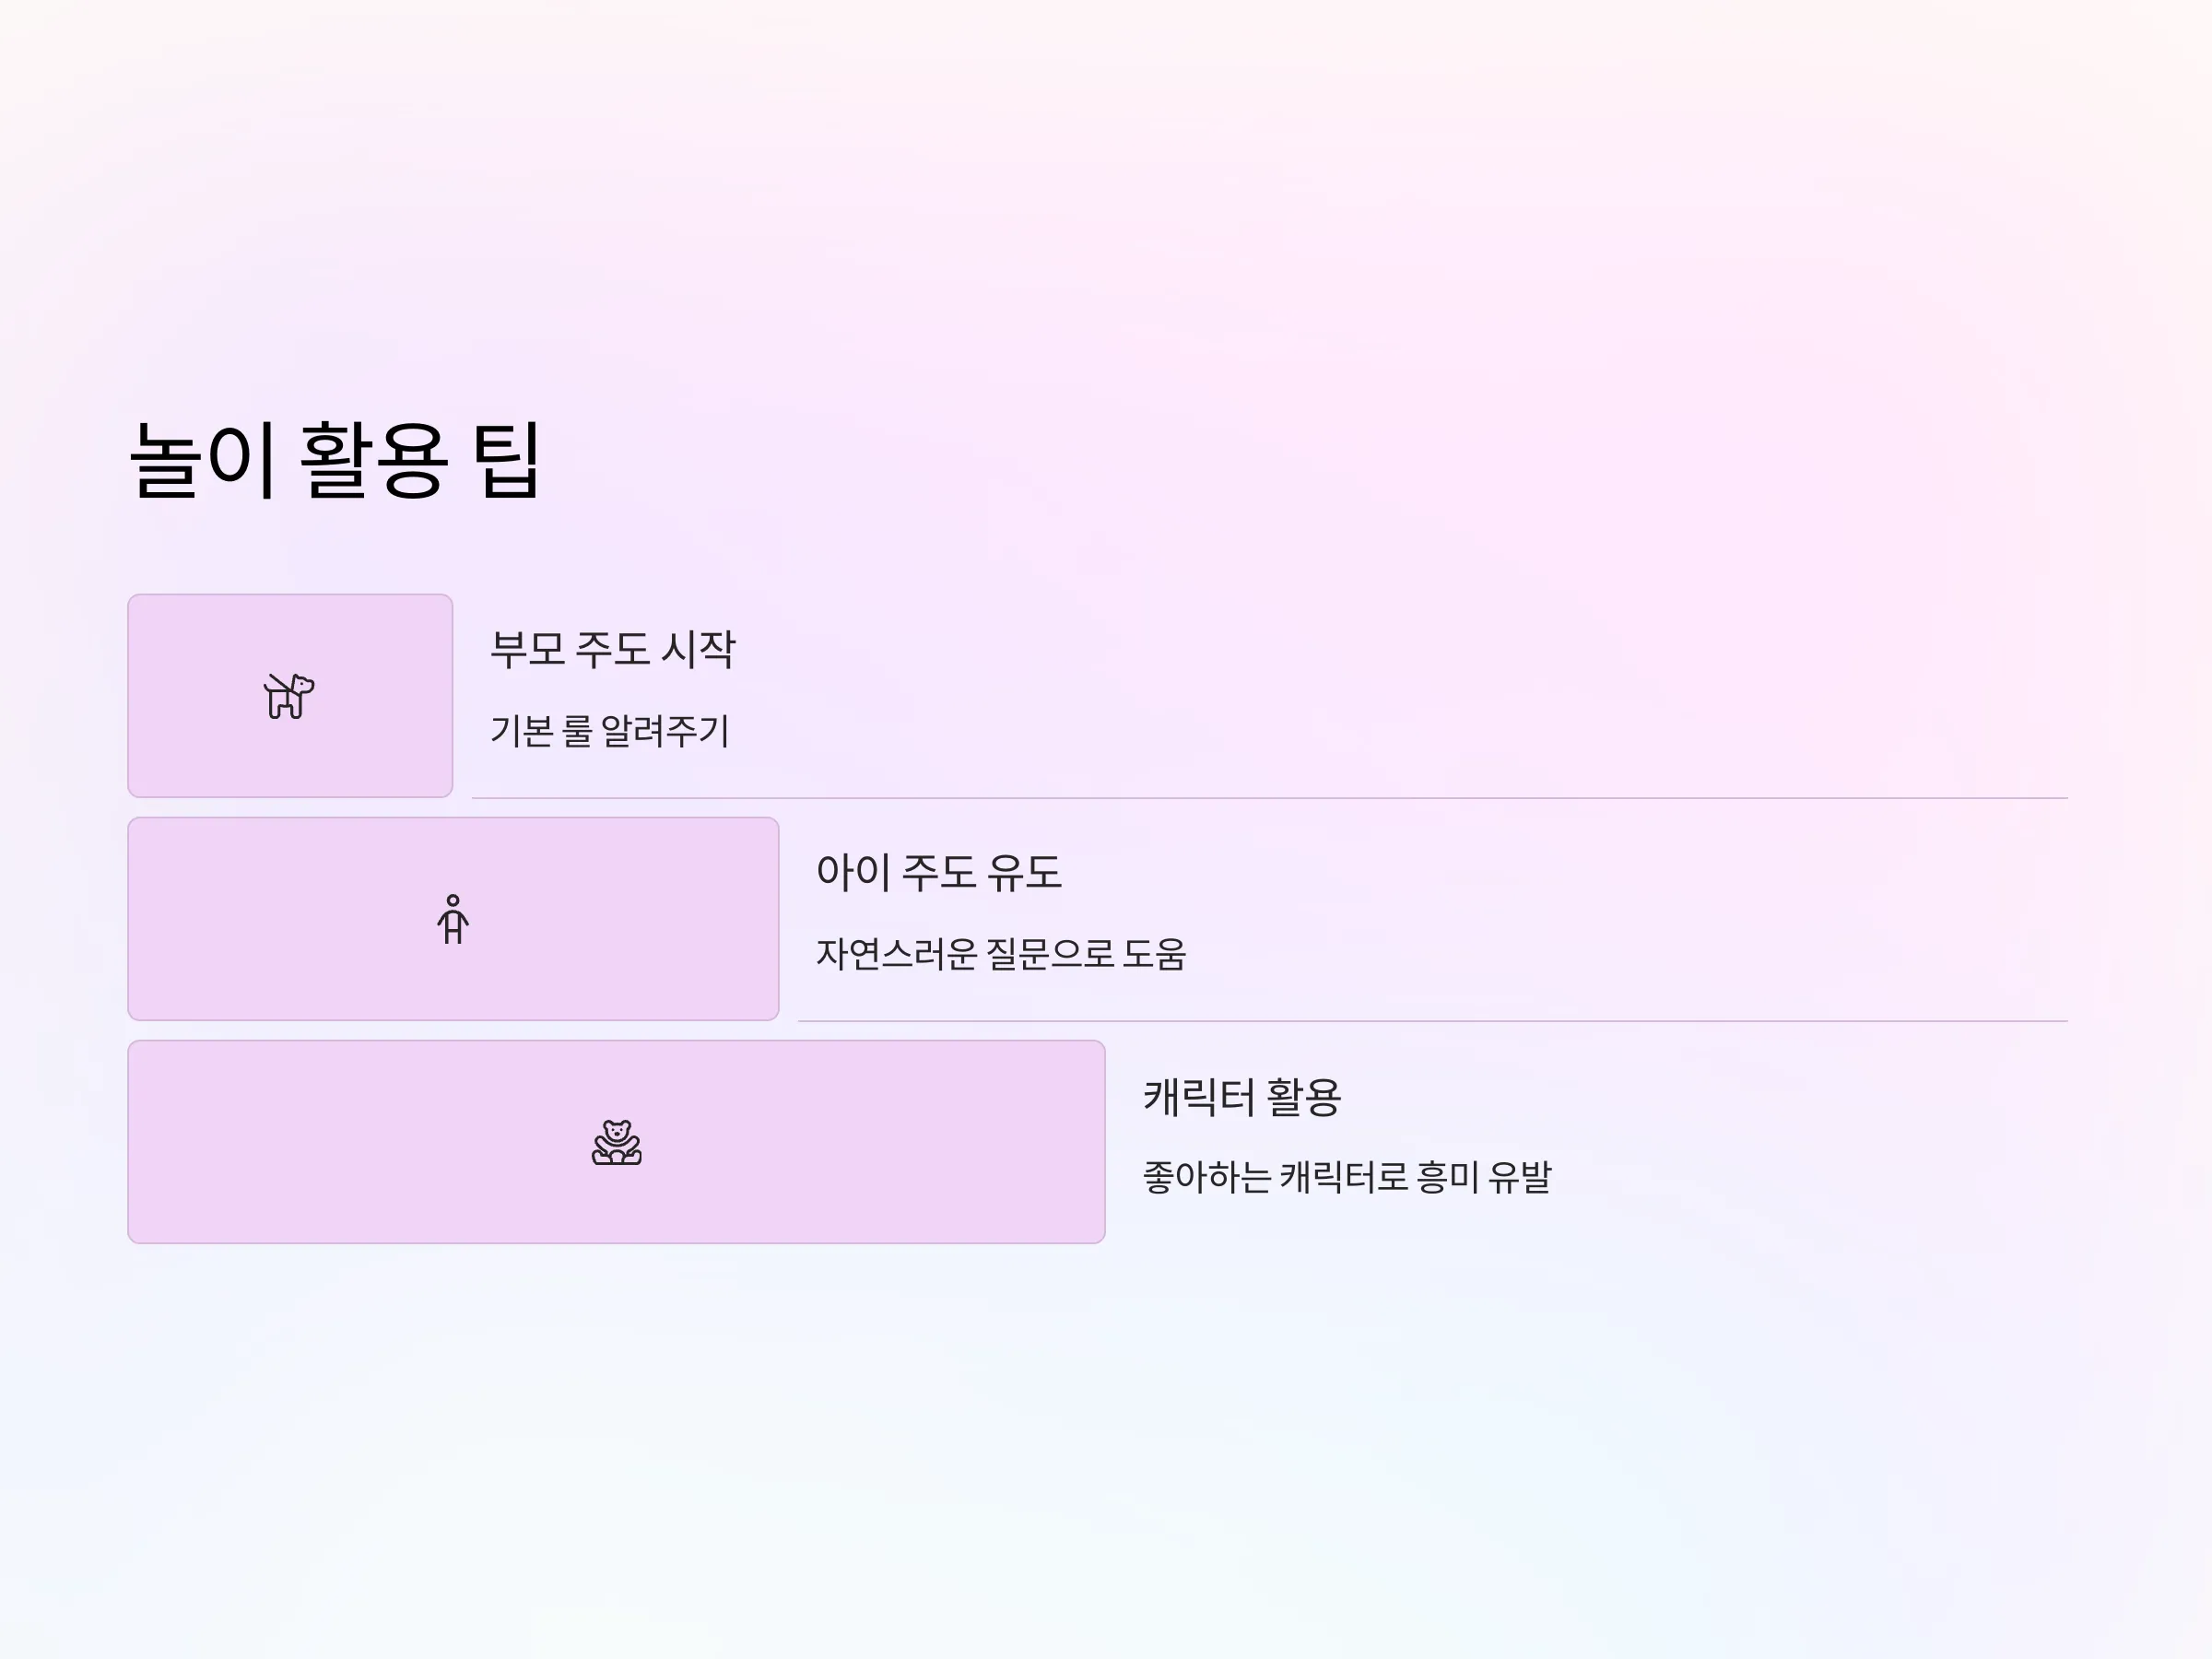Select the slide title 놀이 활용 팁
This screenshot has height=1659, width=2212.
click(336, 460)
